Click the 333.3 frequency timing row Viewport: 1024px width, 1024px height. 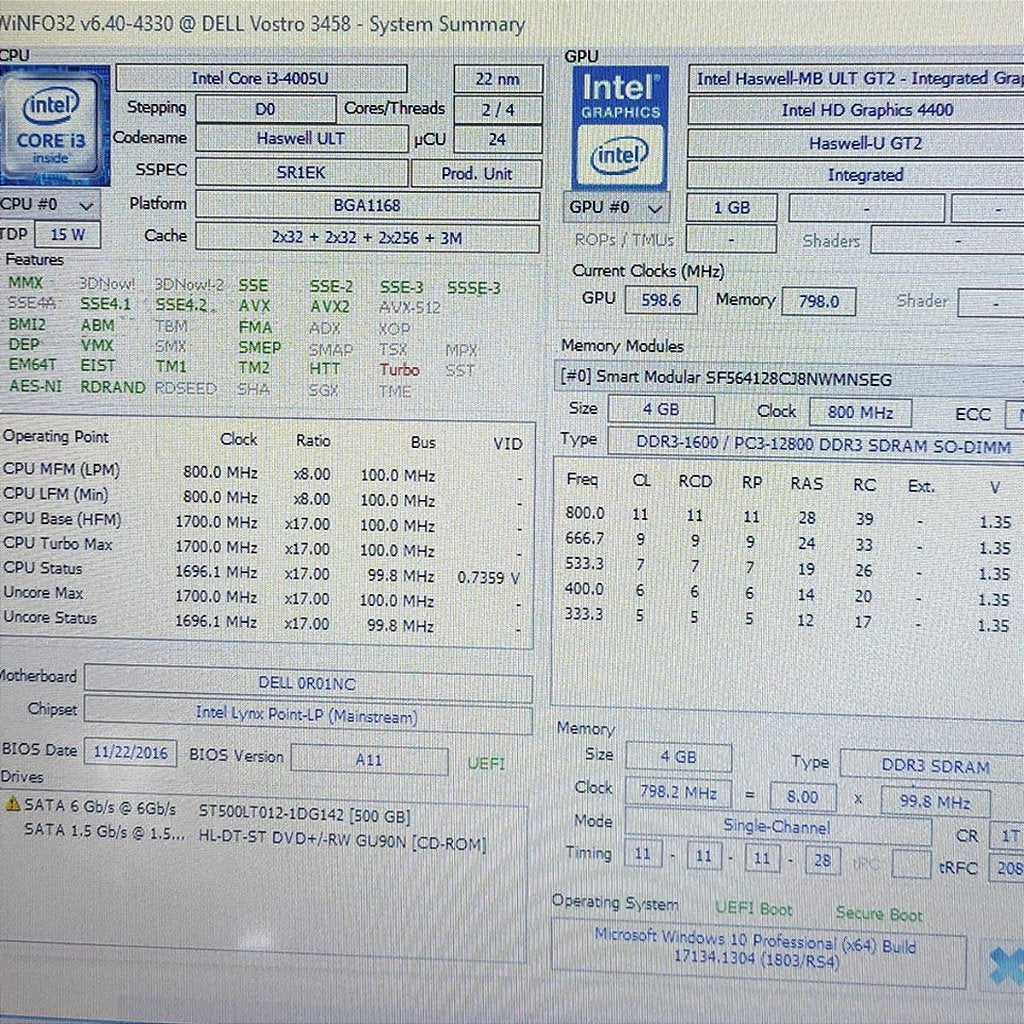[x=788, y=618]
